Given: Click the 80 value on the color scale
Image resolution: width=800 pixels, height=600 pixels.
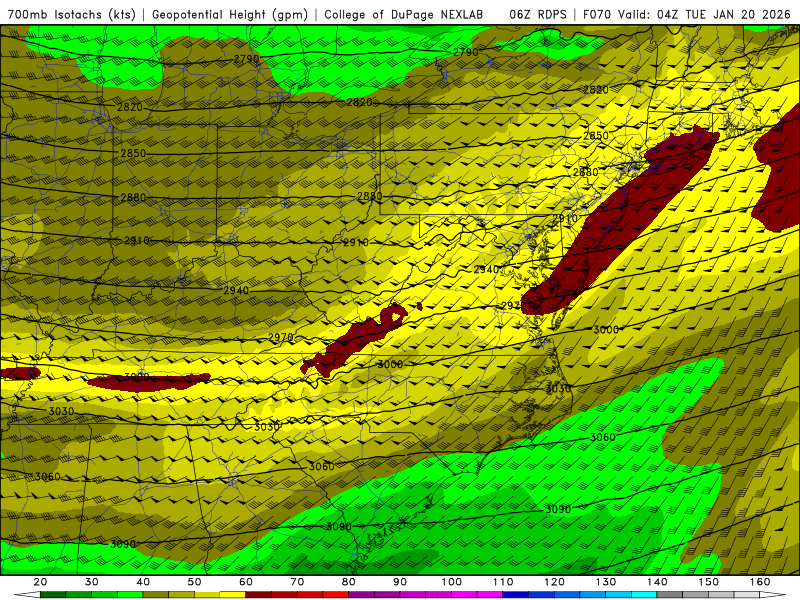Looking at the screenshot, I should coord(348,582).
